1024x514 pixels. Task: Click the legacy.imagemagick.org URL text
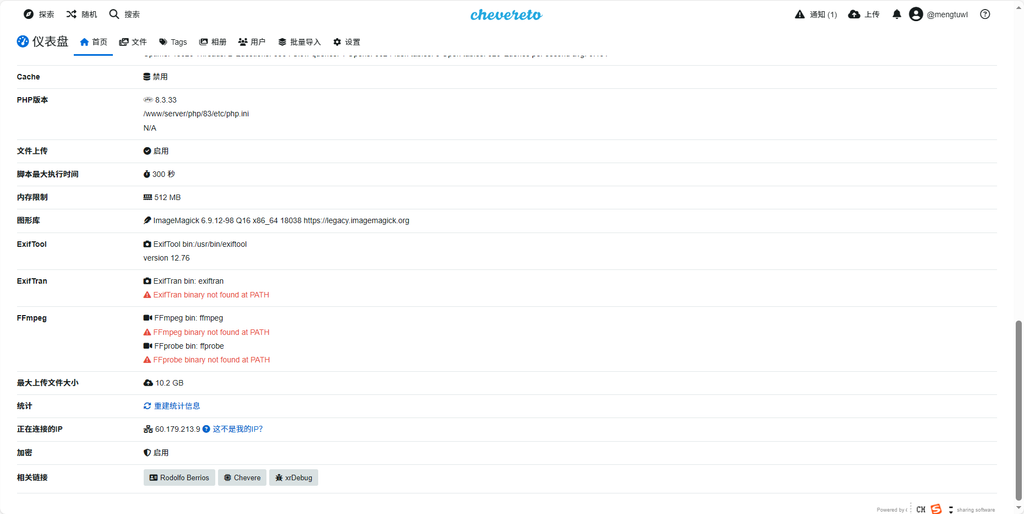coord(357,221)
